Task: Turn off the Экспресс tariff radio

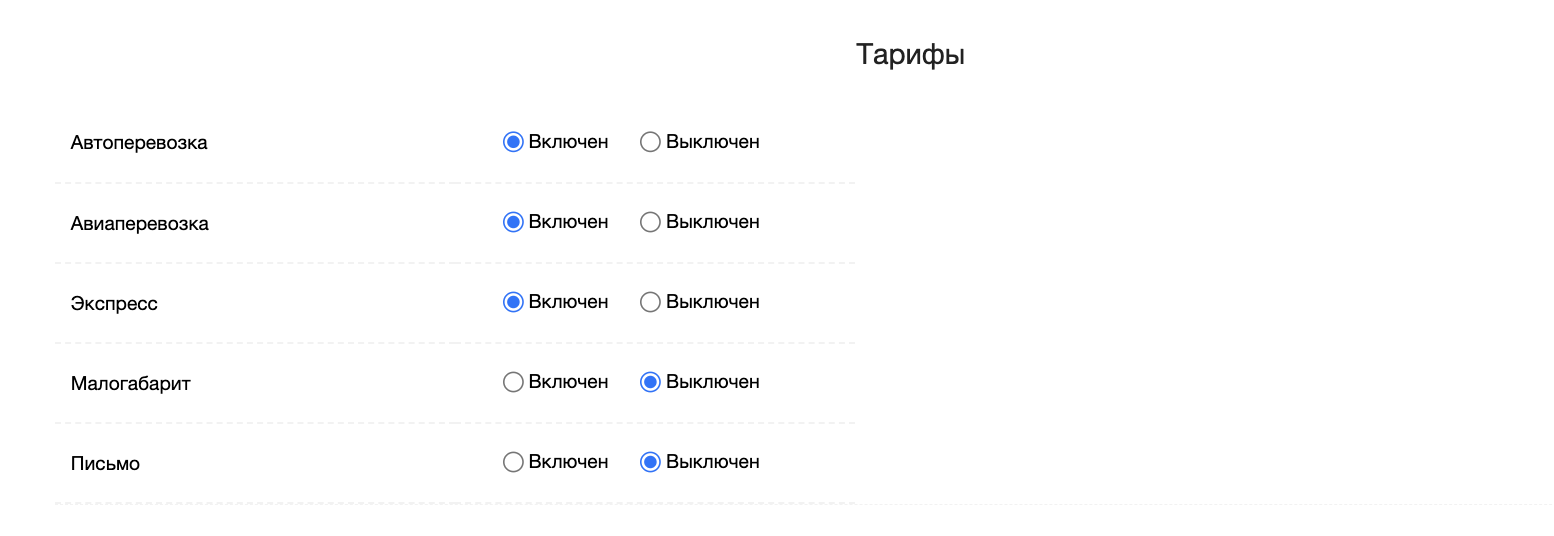Action: [650, 302]
